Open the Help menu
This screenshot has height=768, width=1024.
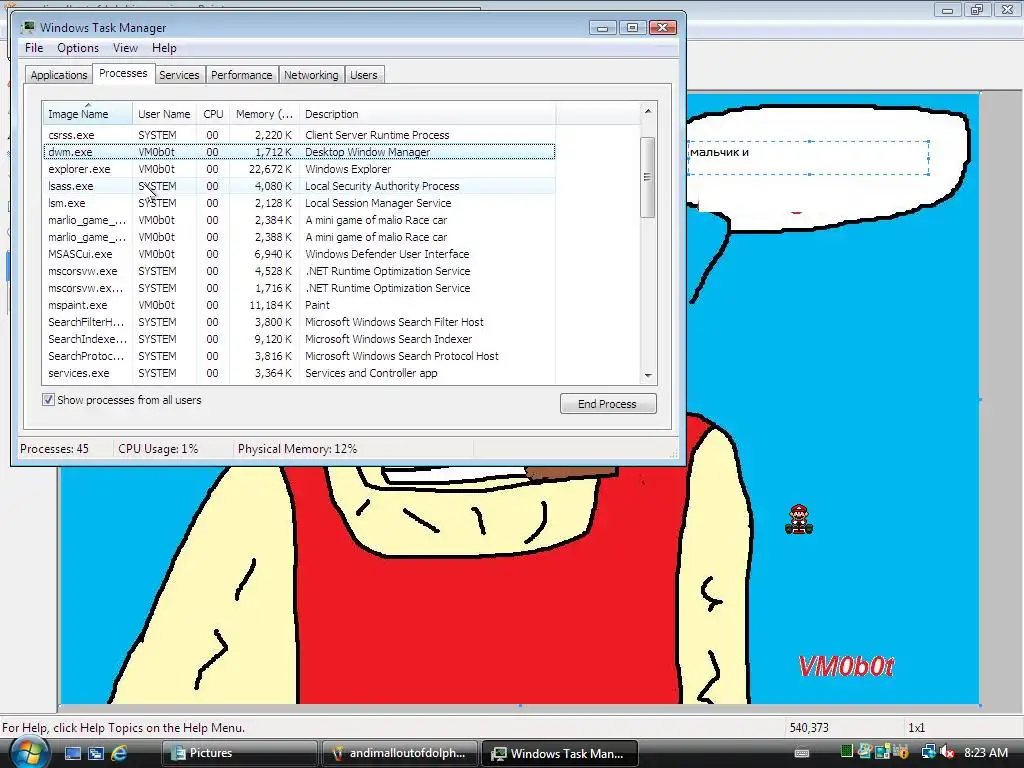[164, 48]
